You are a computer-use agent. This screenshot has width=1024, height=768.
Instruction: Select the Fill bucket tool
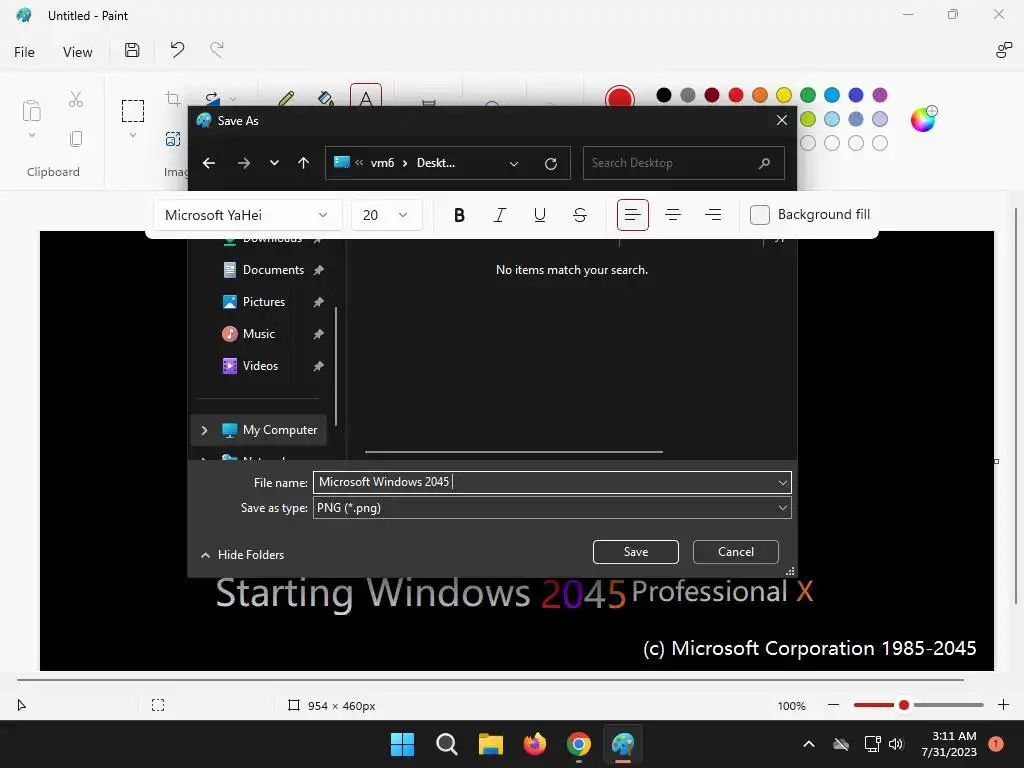(325, 99)
